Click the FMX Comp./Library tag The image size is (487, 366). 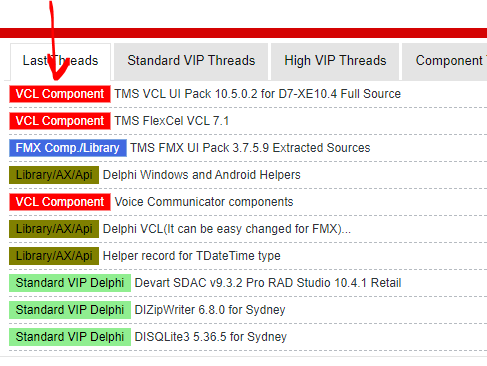tap(68, 148)
